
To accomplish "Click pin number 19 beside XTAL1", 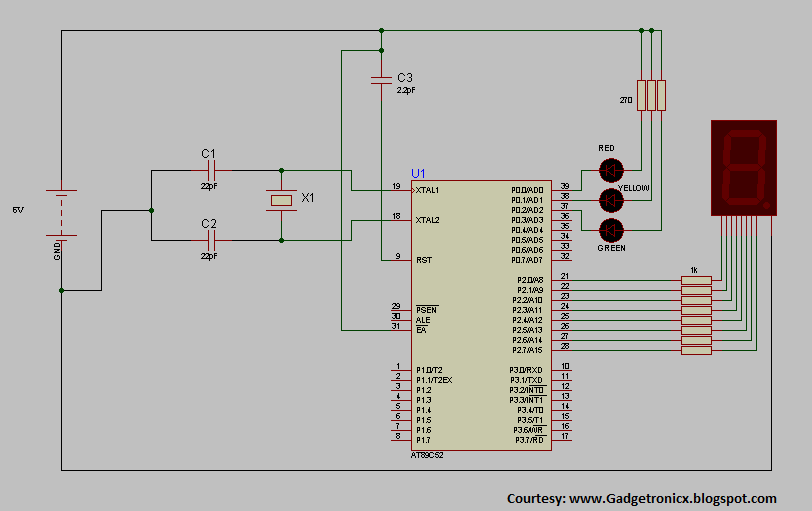I will coord(396,186).
